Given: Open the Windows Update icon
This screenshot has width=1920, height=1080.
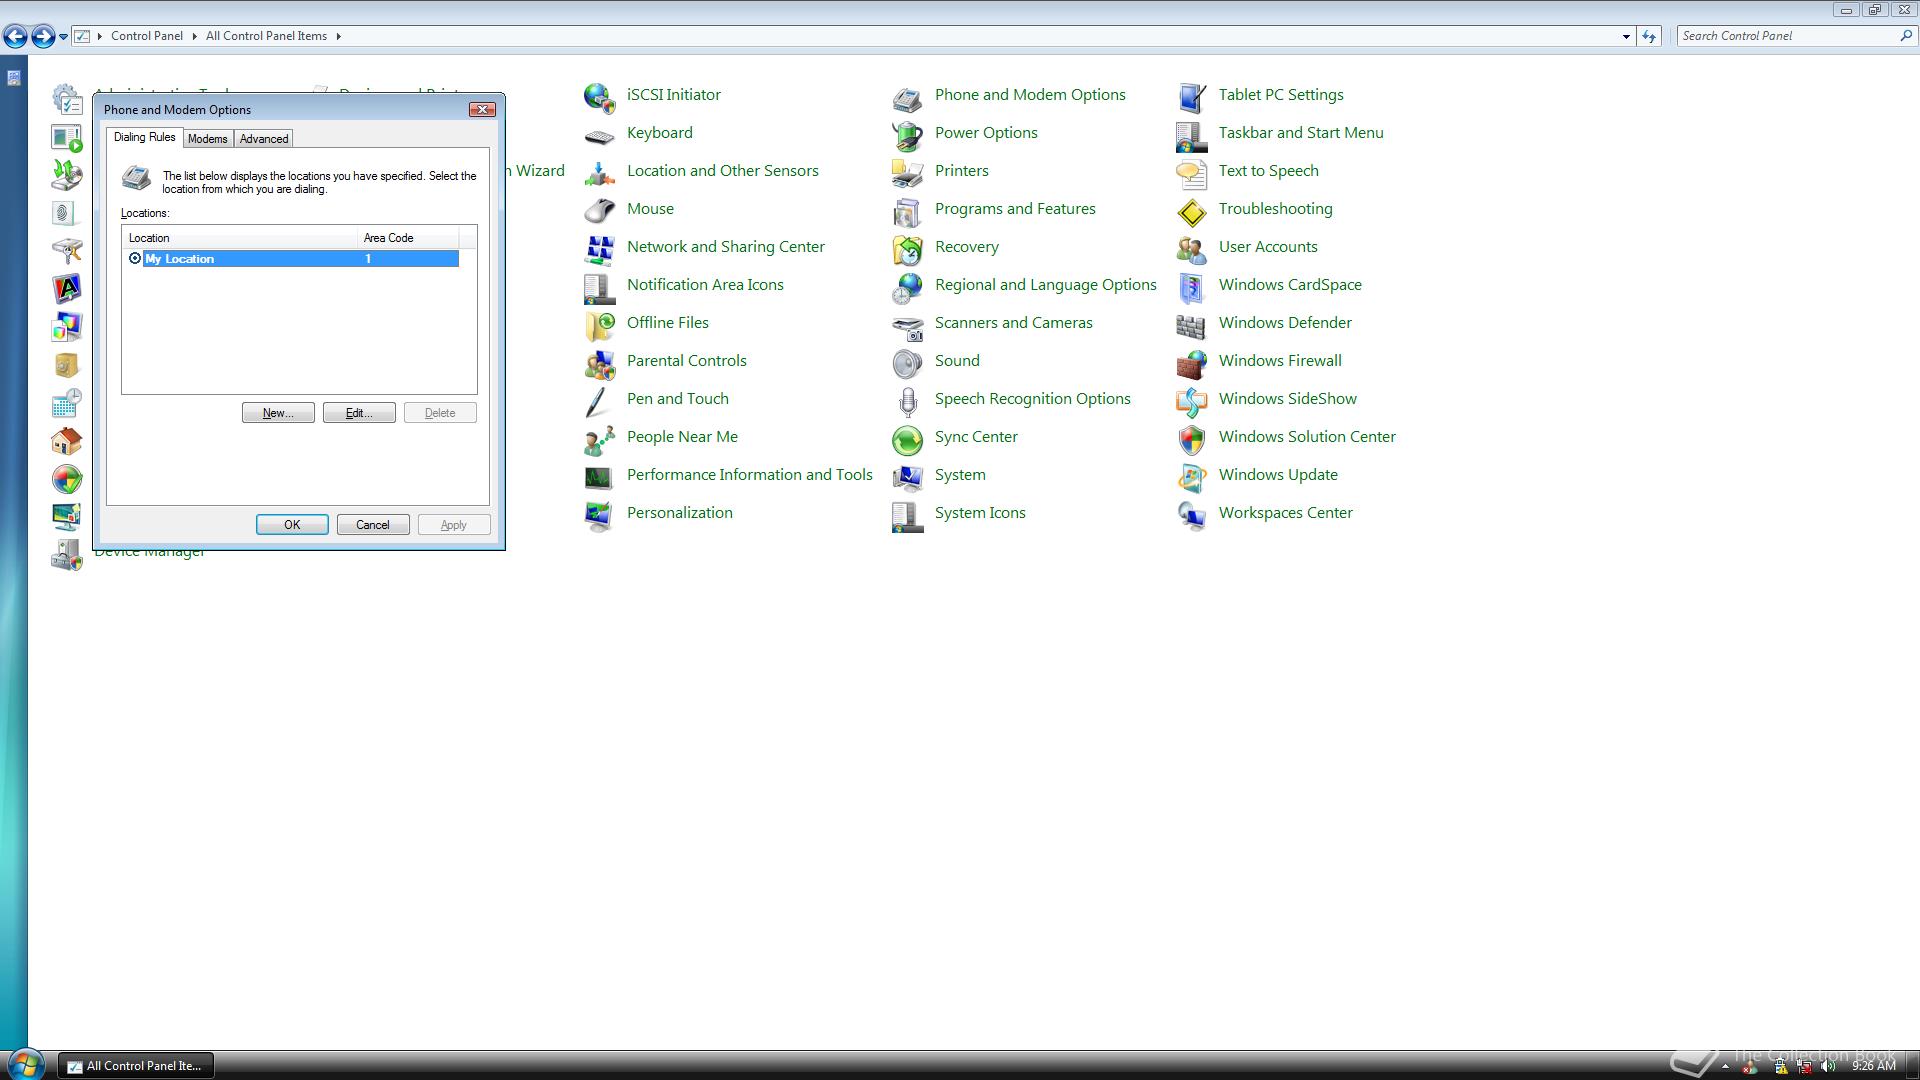Looking at the screenshot, I should [x=1191, y=476].
